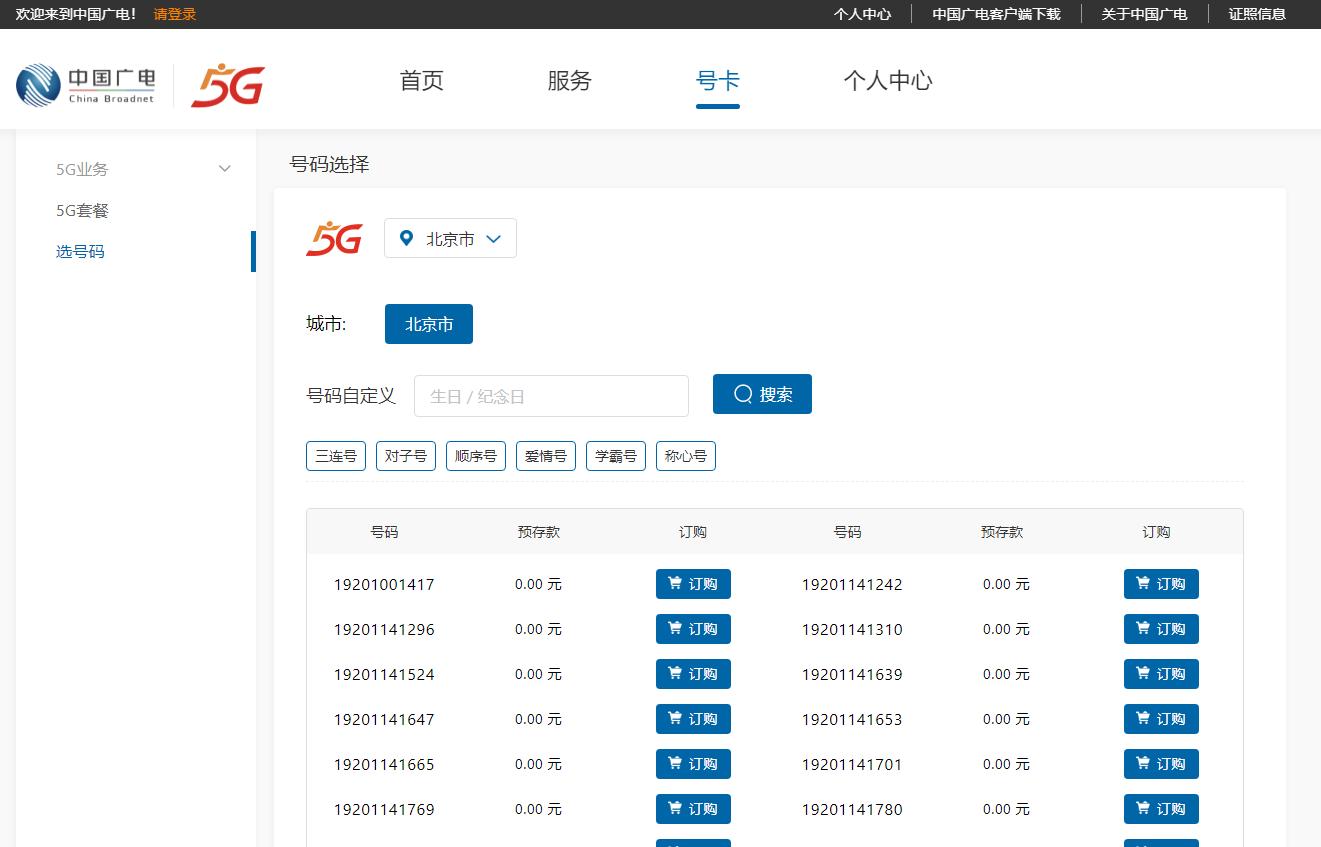Toggle the 三连号 number filter
Viewport: 1321px width, 847px height.
click(x=335, y=455)
